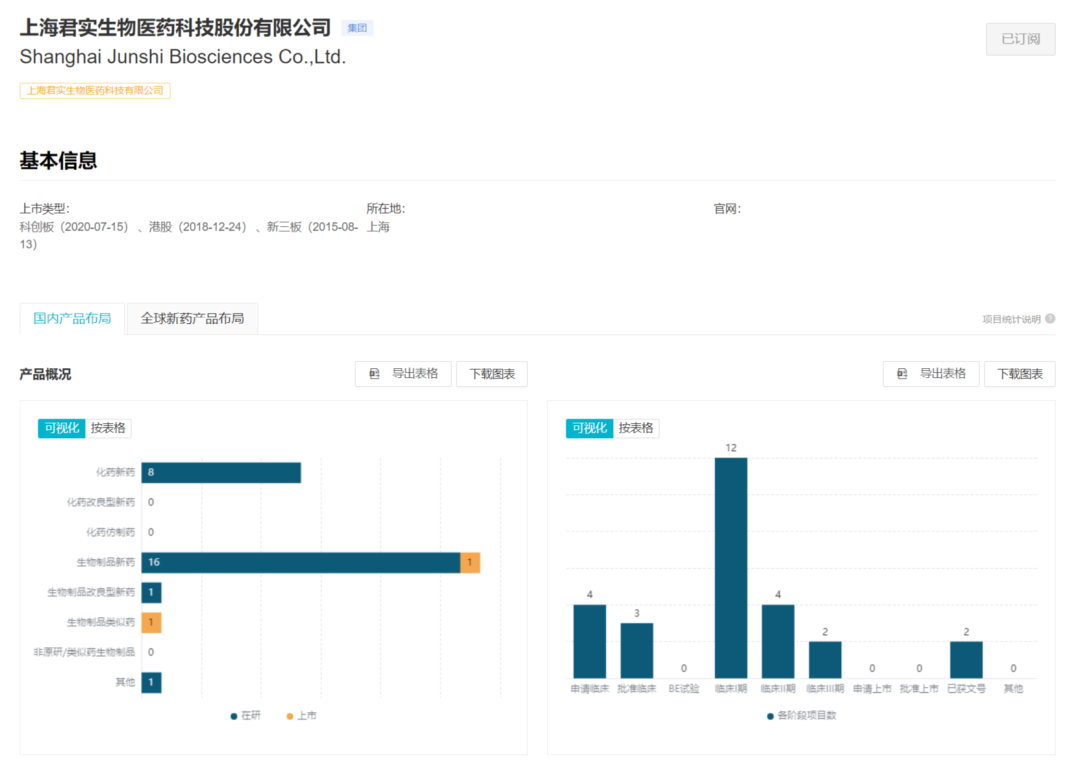The height and width of the screenshot is (768, 1080).
Task: Click the 临床I期 bar showing 12
Action: (x=731, y=568)
